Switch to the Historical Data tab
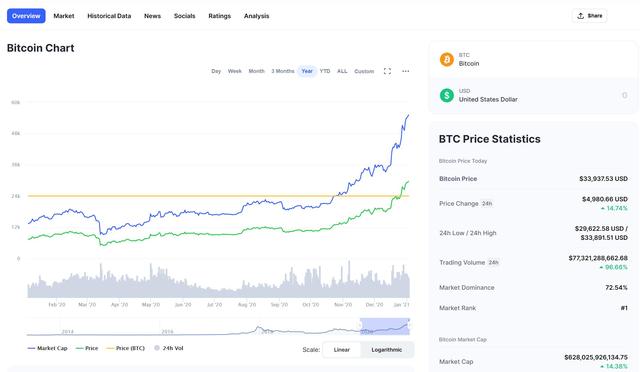 click(109, 16)
